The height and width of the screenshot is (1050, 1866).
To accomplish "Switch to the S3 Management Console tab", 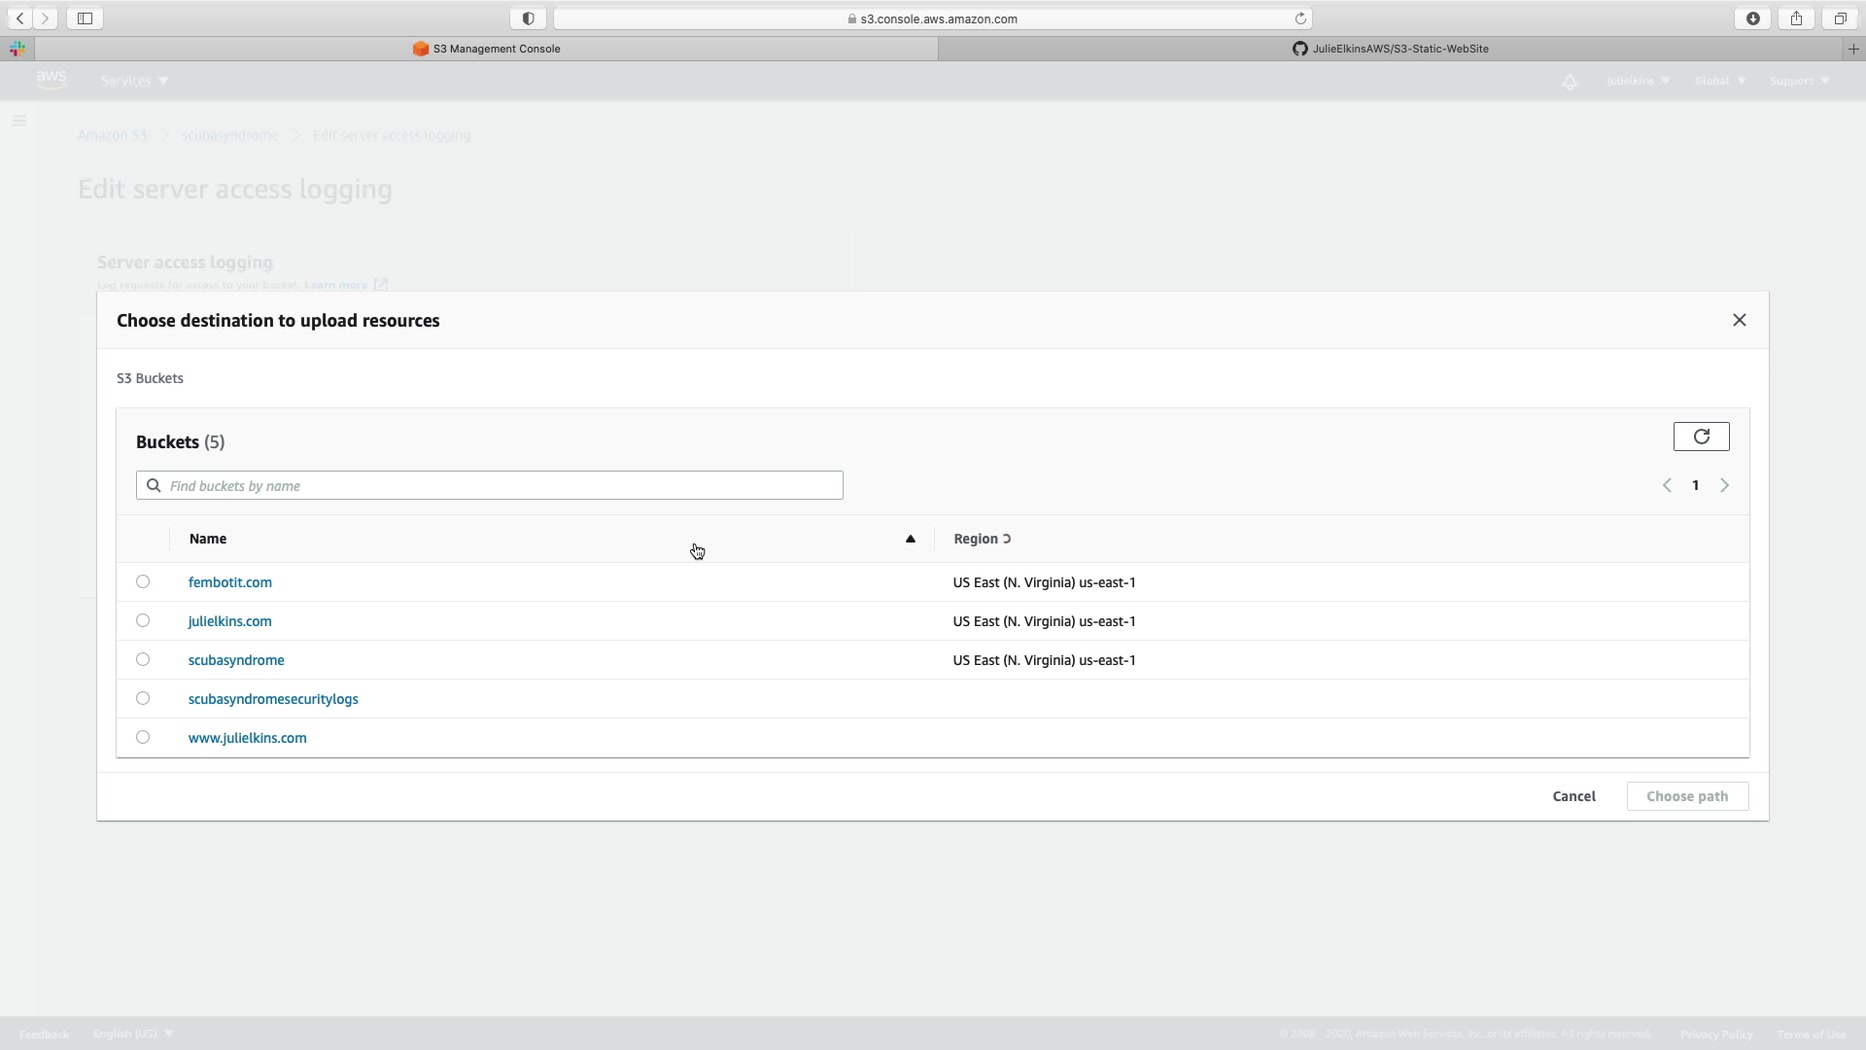I will [x=486, y=48].
